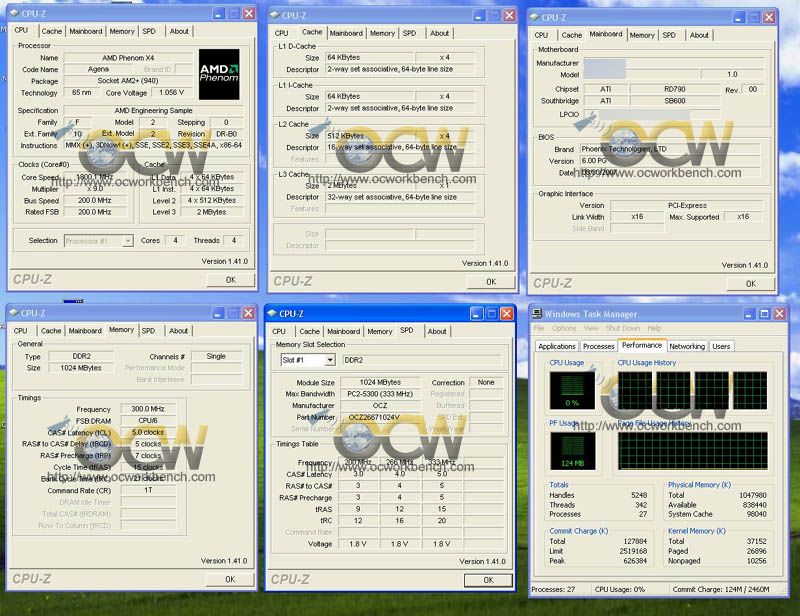Open the Processes tab in Task Manager
This screenshot has width=800, height=616.
tap(598, 346)
